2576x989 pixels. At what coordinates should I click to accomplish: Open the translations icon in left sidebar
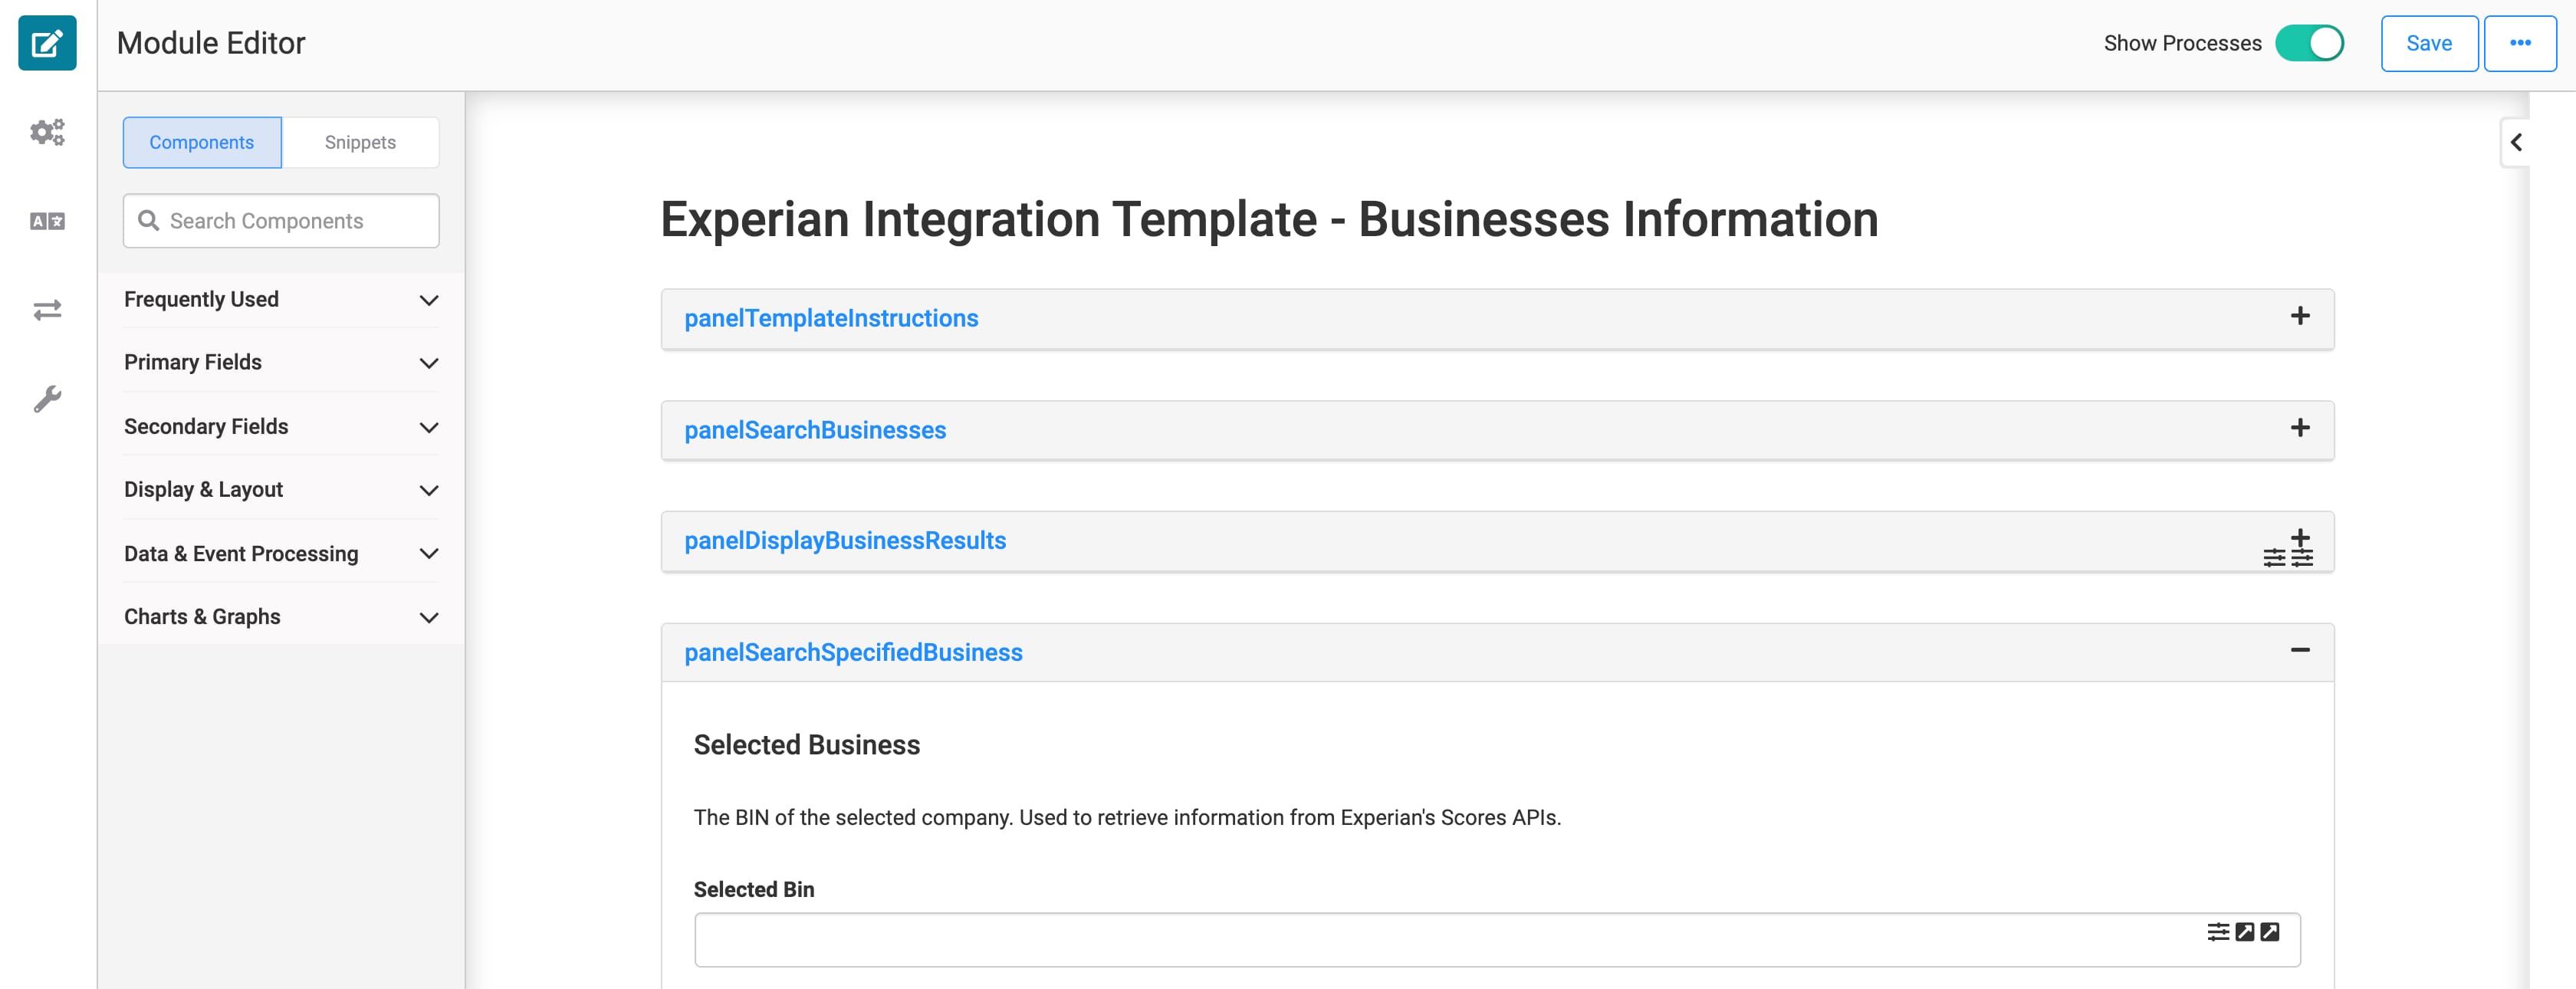tap(47, 221)
